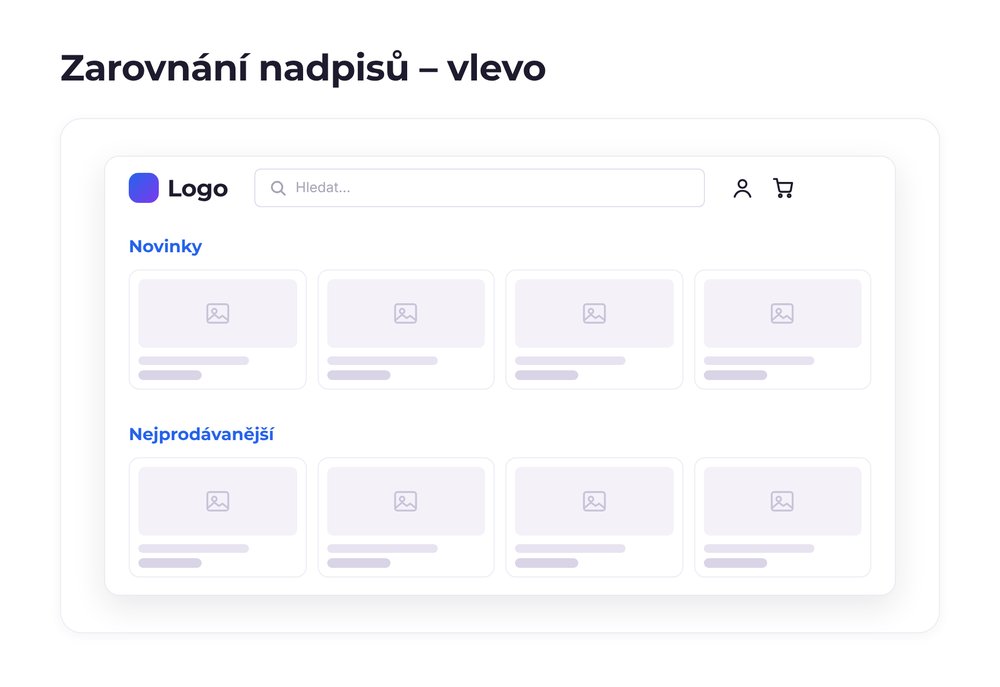Open the first product thumbnail under Novinky
The image size is (1000, 687).
[217, 313]
